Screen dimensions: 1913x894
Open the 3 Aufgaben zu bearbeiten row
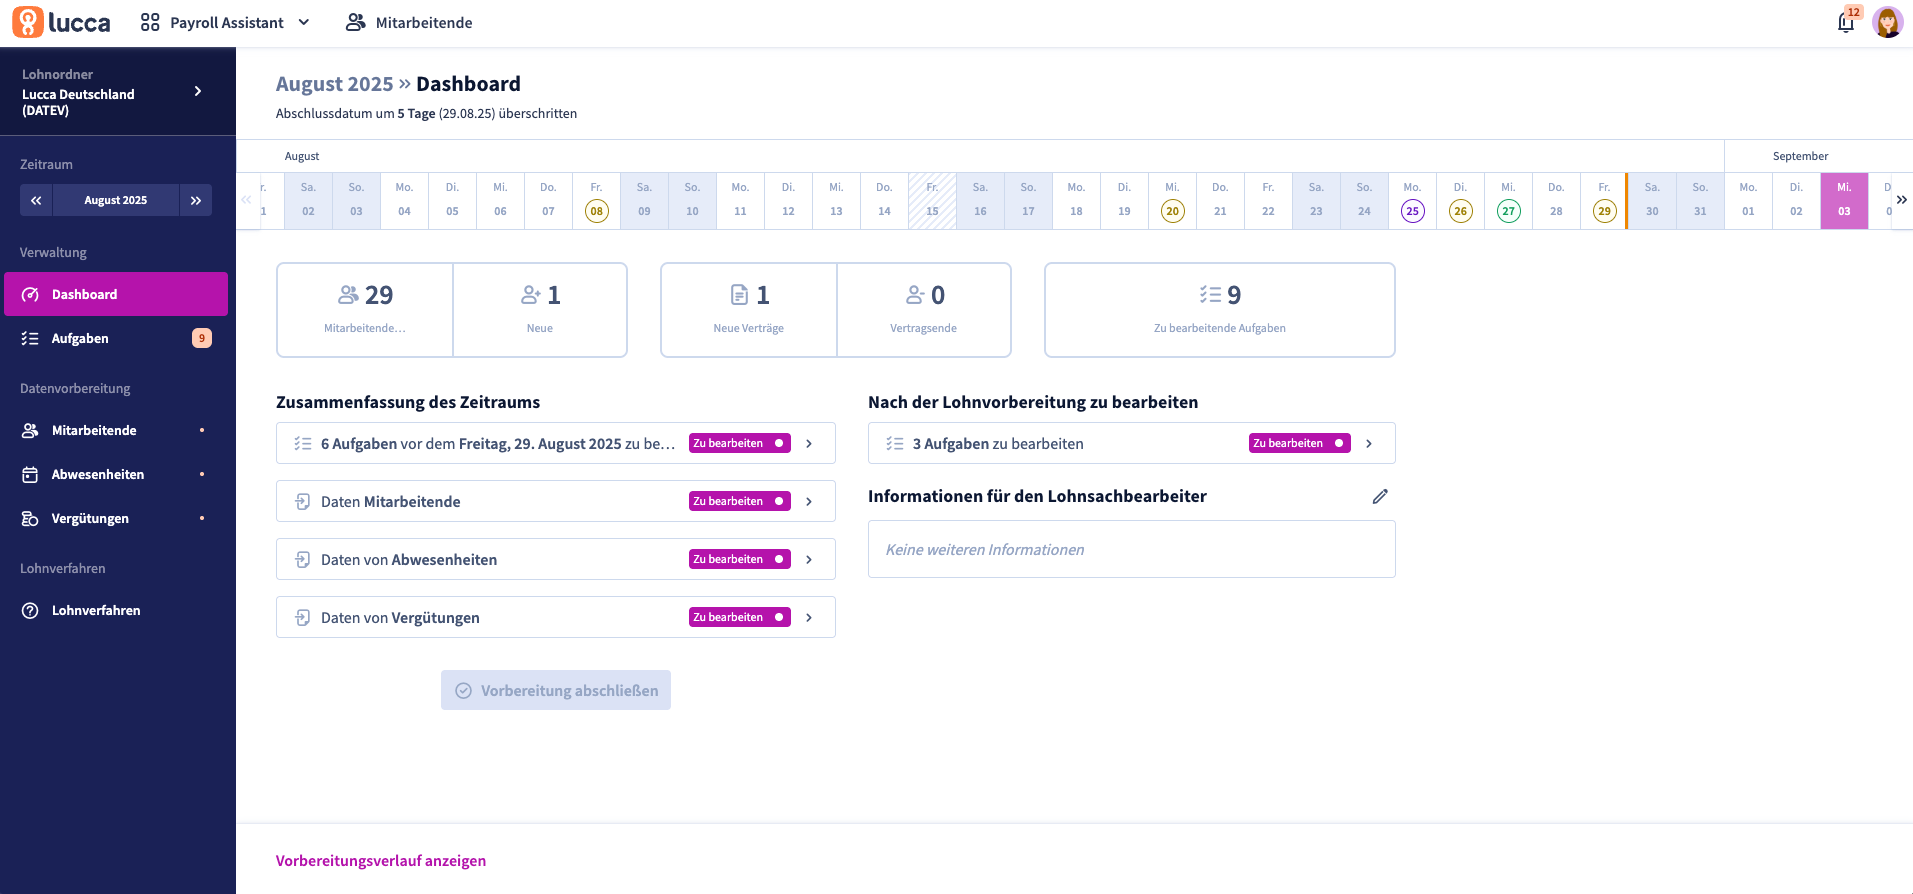[1131, 443]
